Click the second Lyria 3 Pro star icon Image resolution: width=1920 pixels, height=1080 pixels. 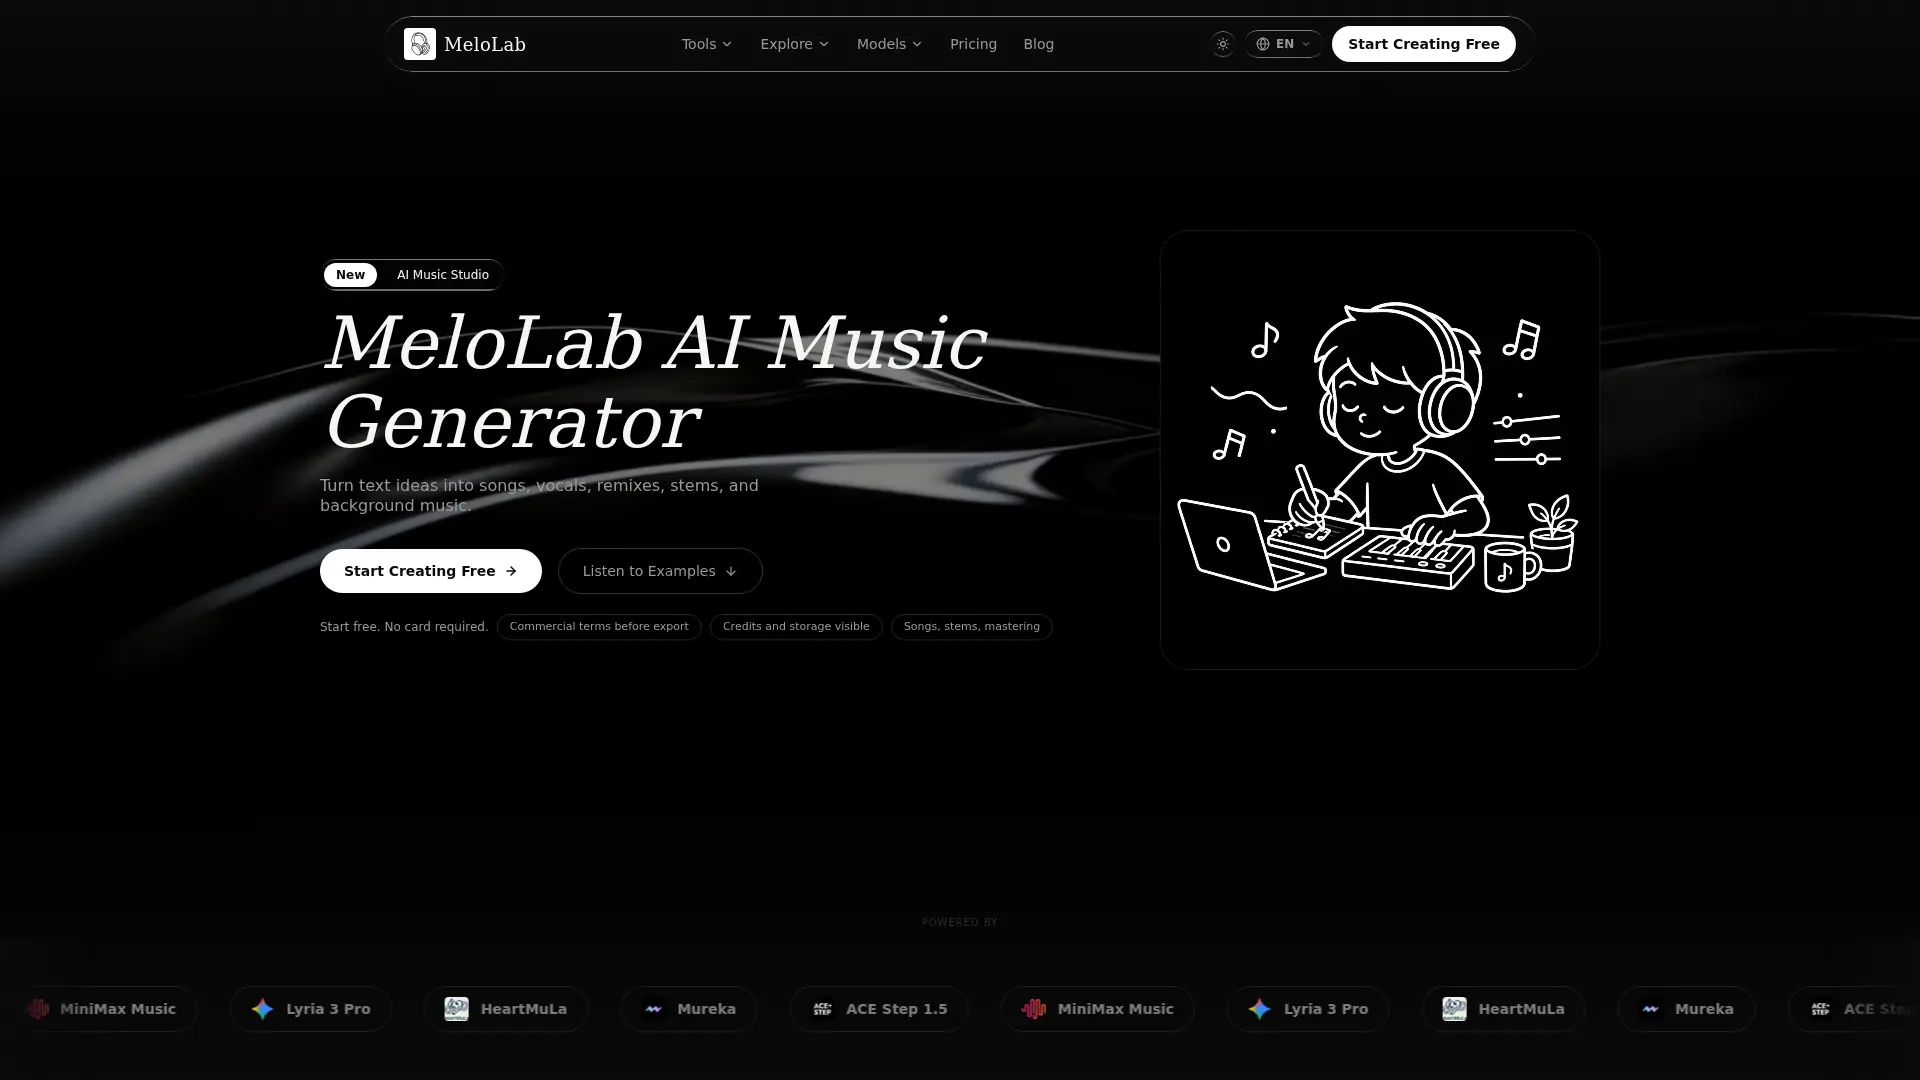point(1260,1009)
